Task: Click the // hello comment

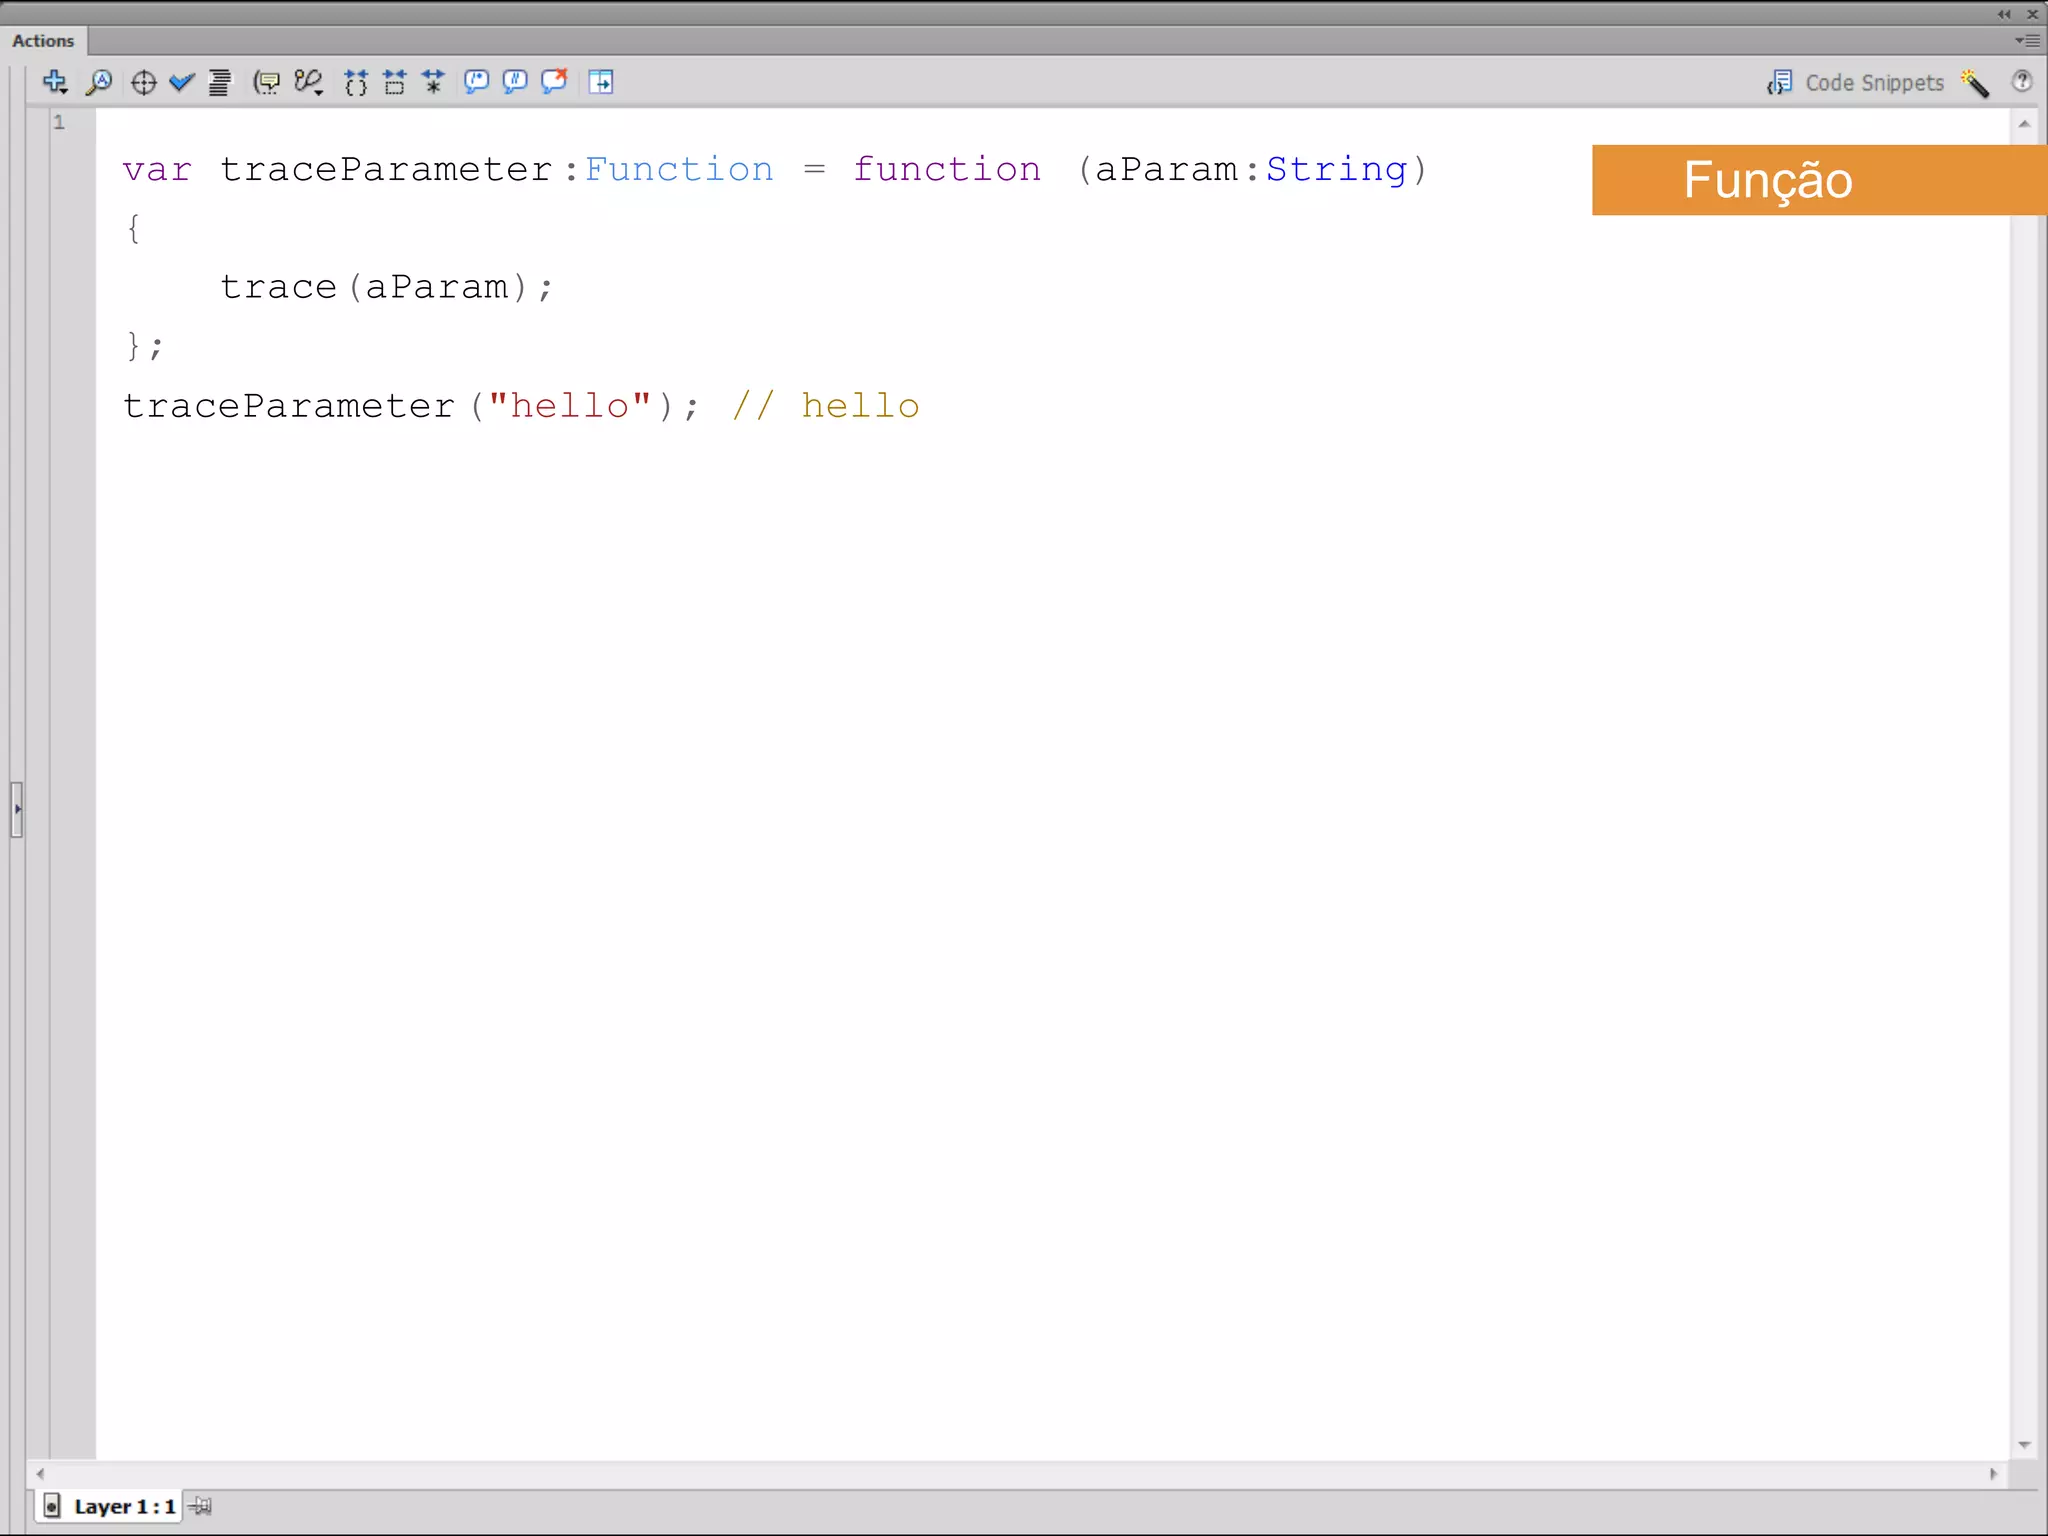Action: 825,406
